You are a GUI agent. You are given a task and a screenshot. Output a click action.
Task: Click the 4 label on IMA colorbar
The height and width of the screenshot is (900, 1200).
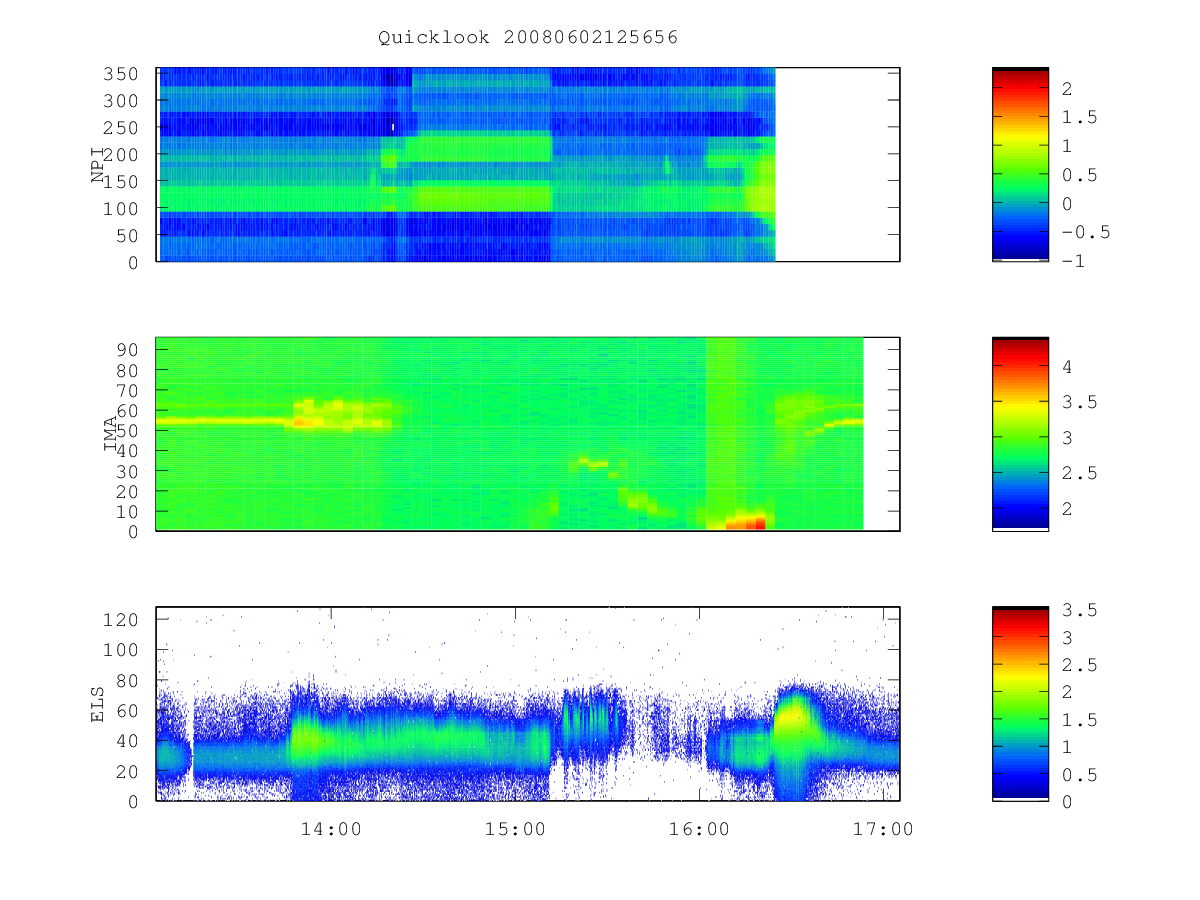pos(1067,367)
